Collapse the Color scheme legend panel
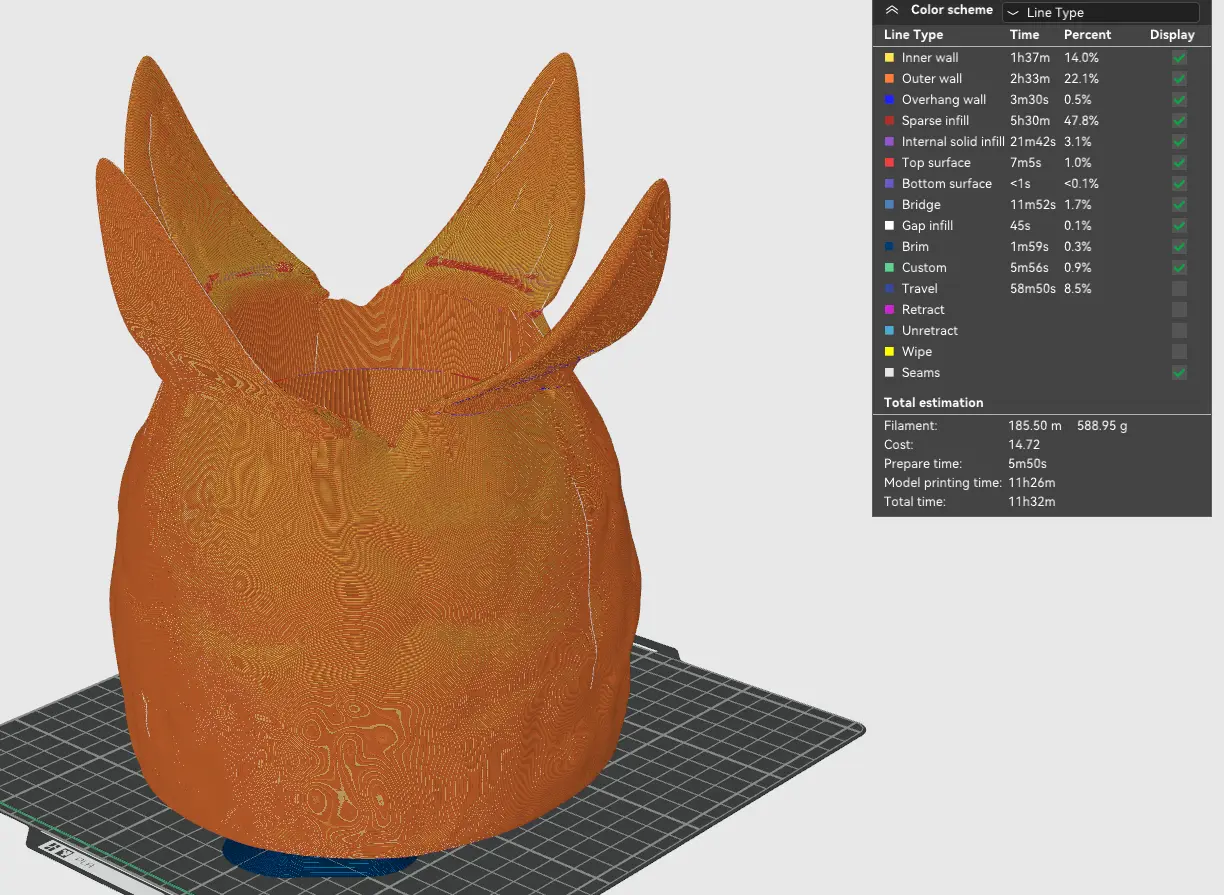1224x895 pixels. pos(892,10)
